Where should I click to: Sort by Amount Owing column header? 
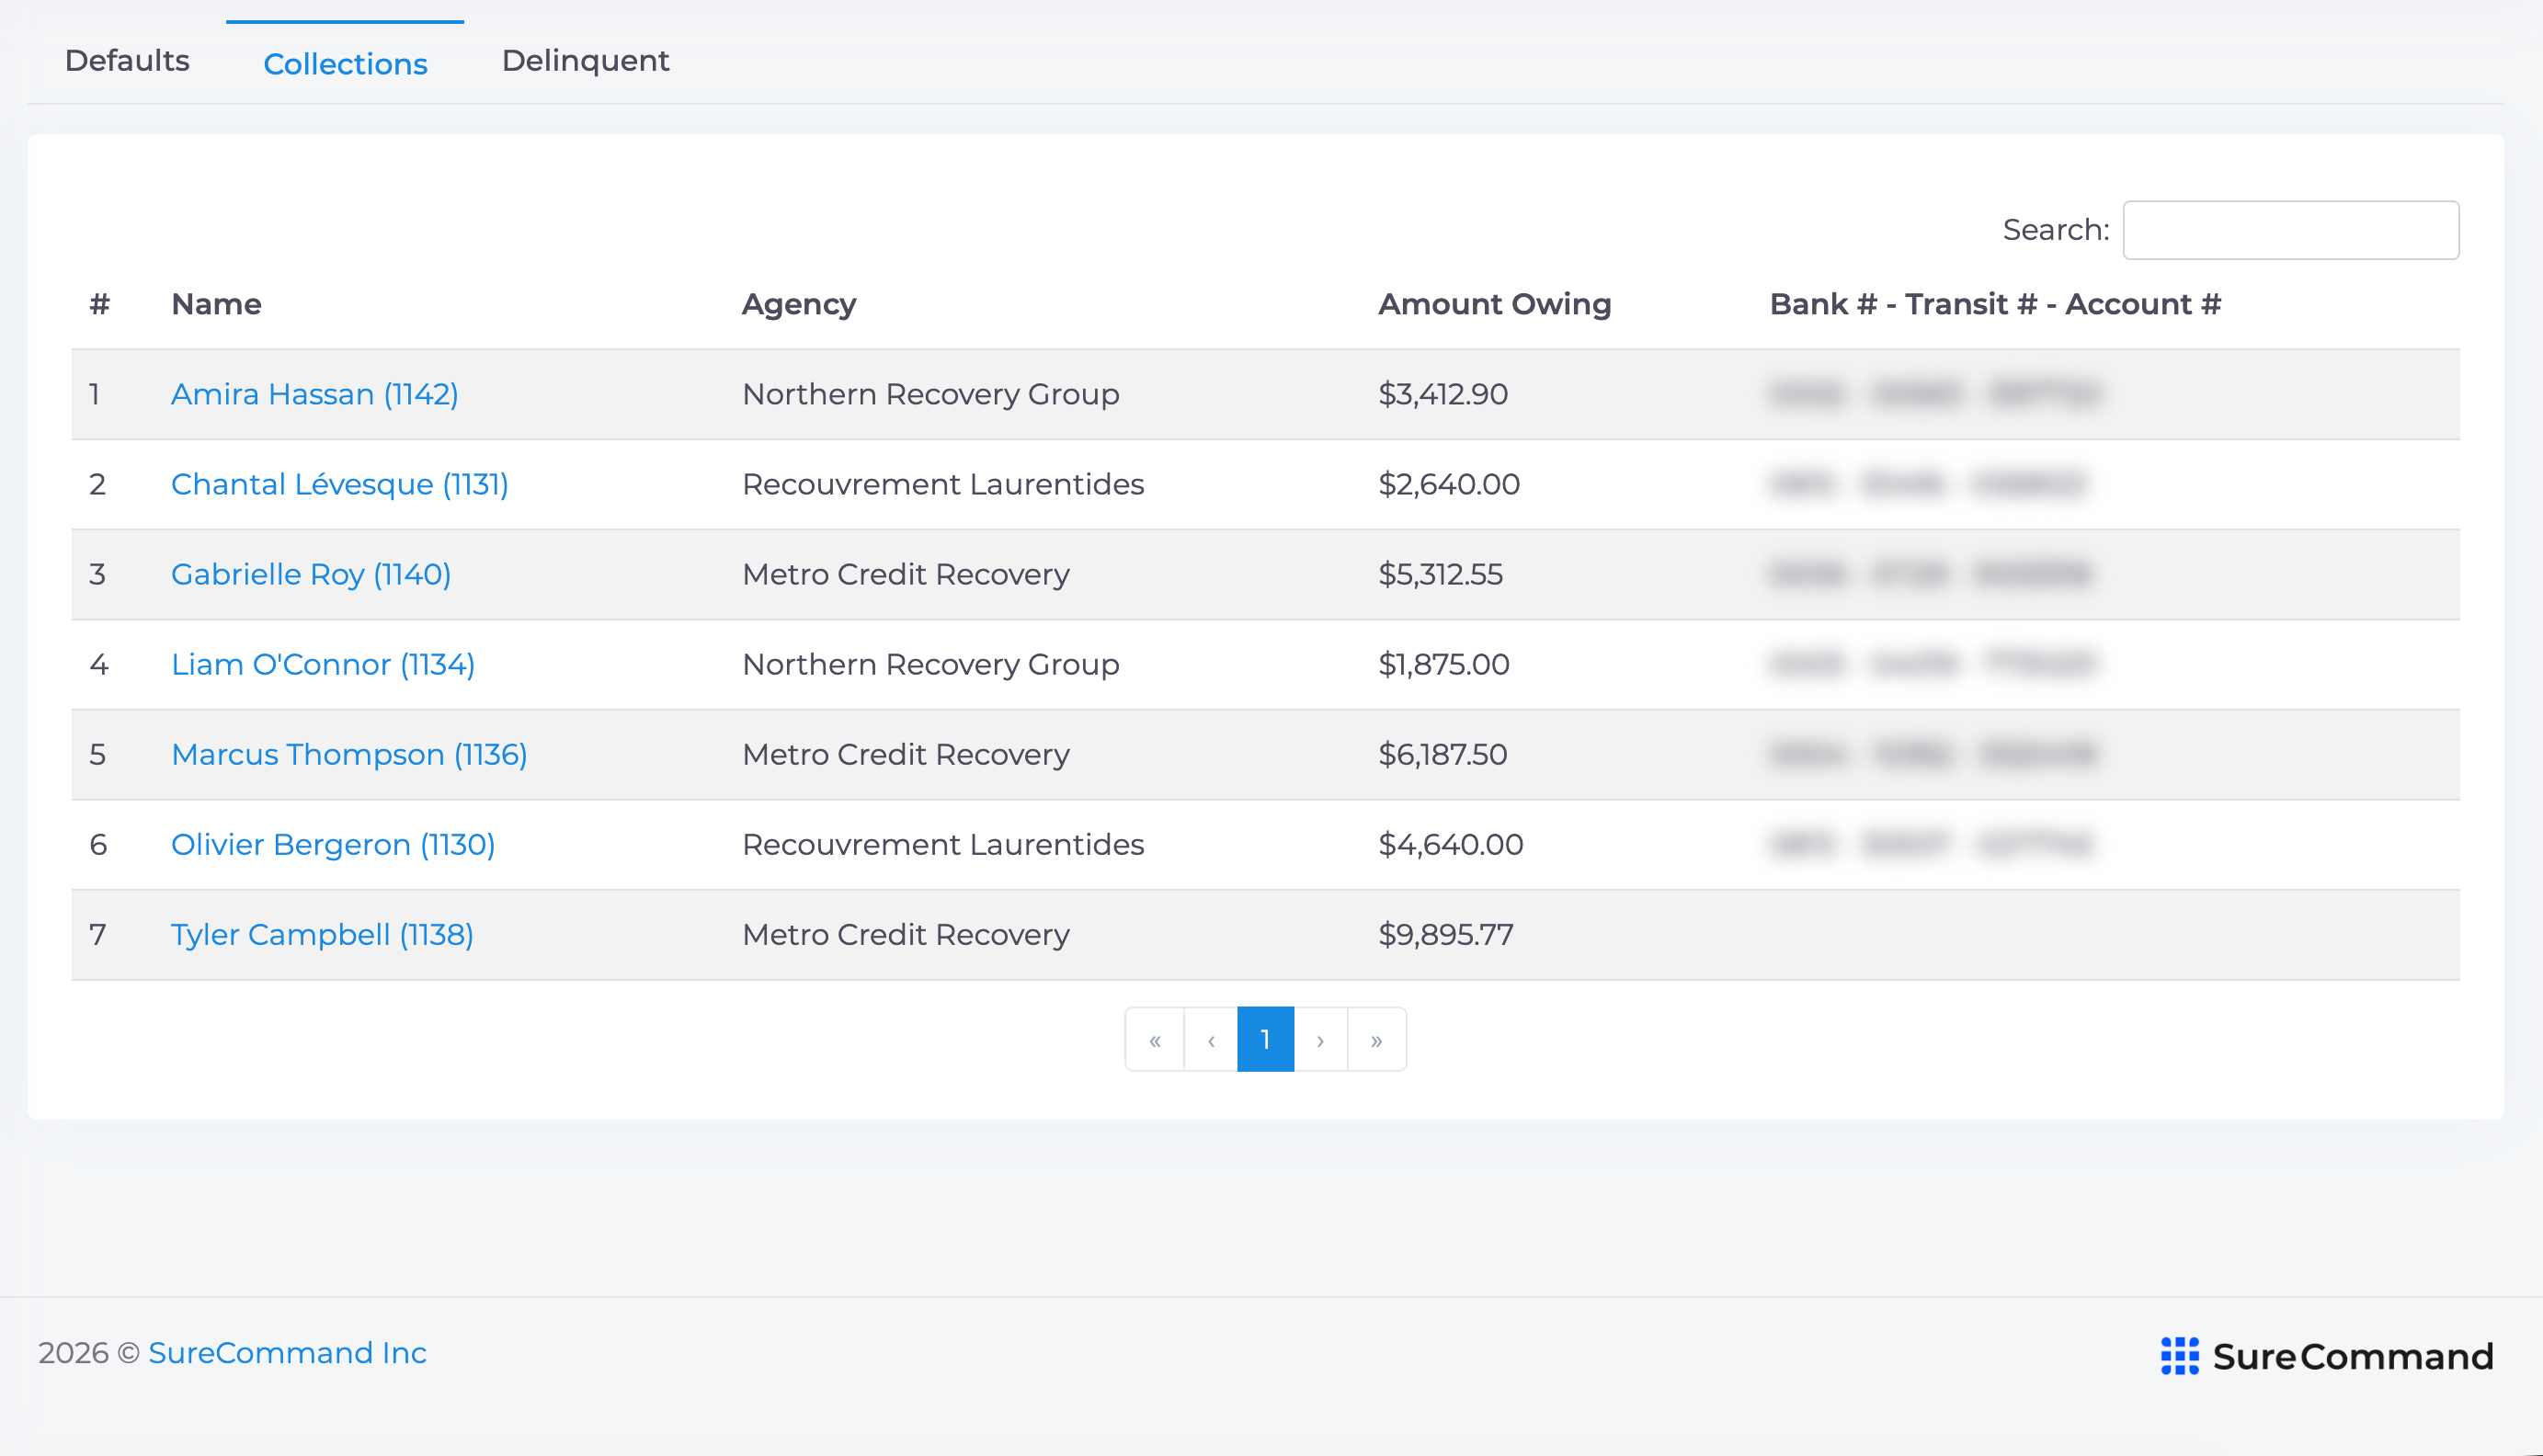click(1495, 304)
